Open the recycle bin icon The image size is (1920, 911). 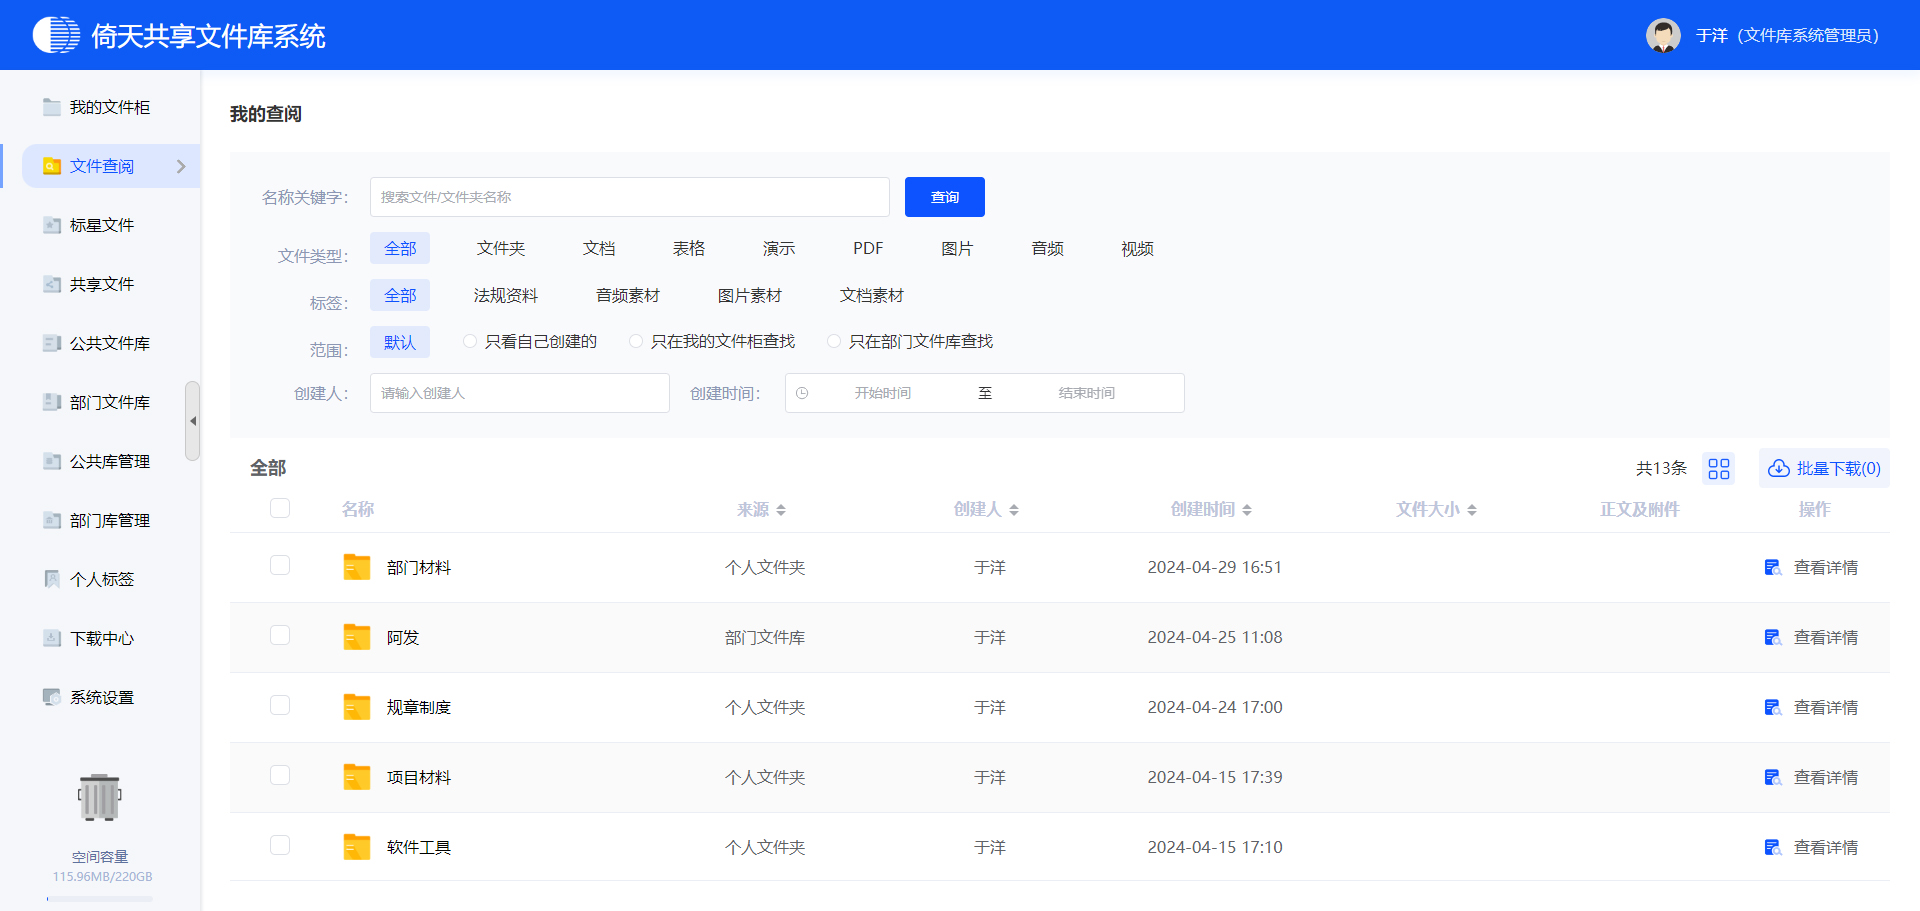100,797
